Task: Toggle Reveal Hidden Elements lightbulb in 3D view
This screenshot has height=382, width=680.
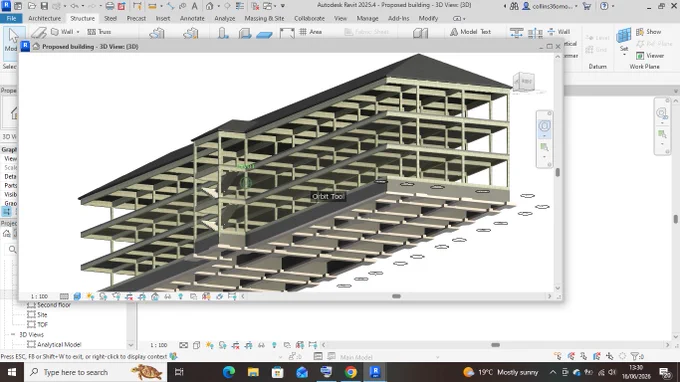Action: 180,297
